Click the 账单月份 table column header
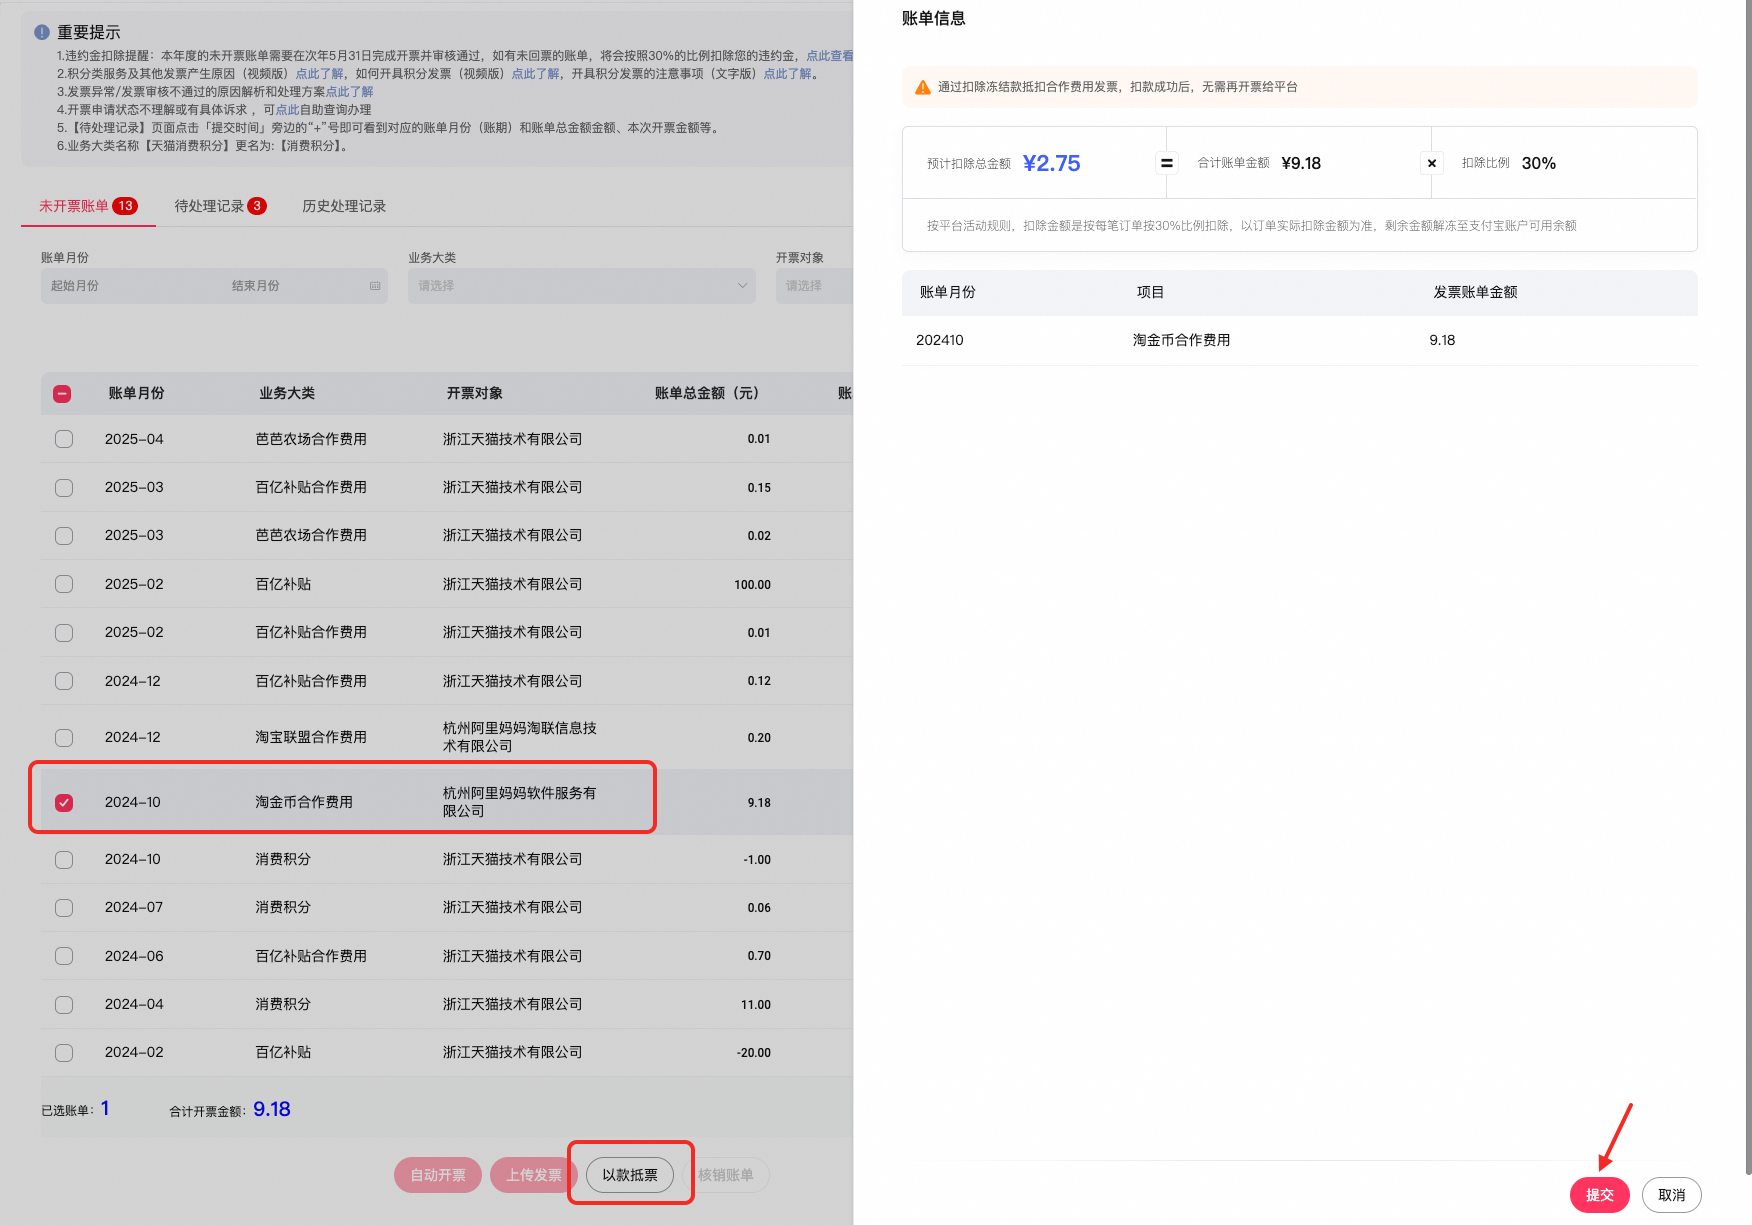1752x1225 pixels. coord(137,394)
